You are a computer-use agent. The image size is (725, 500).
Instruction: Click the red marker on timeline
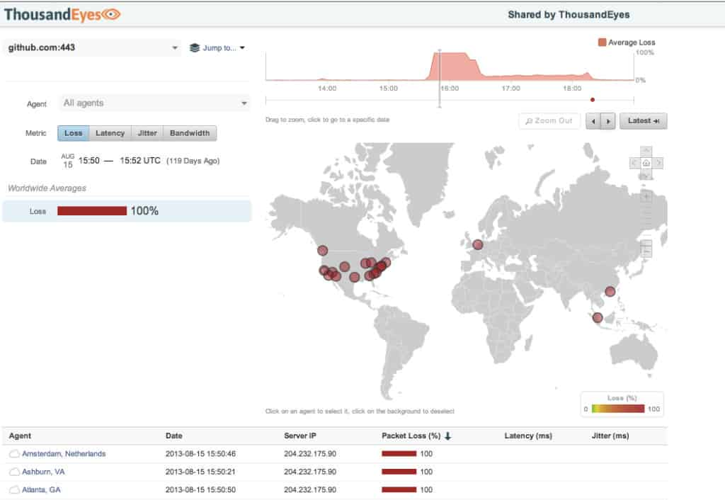coord(592,99)
